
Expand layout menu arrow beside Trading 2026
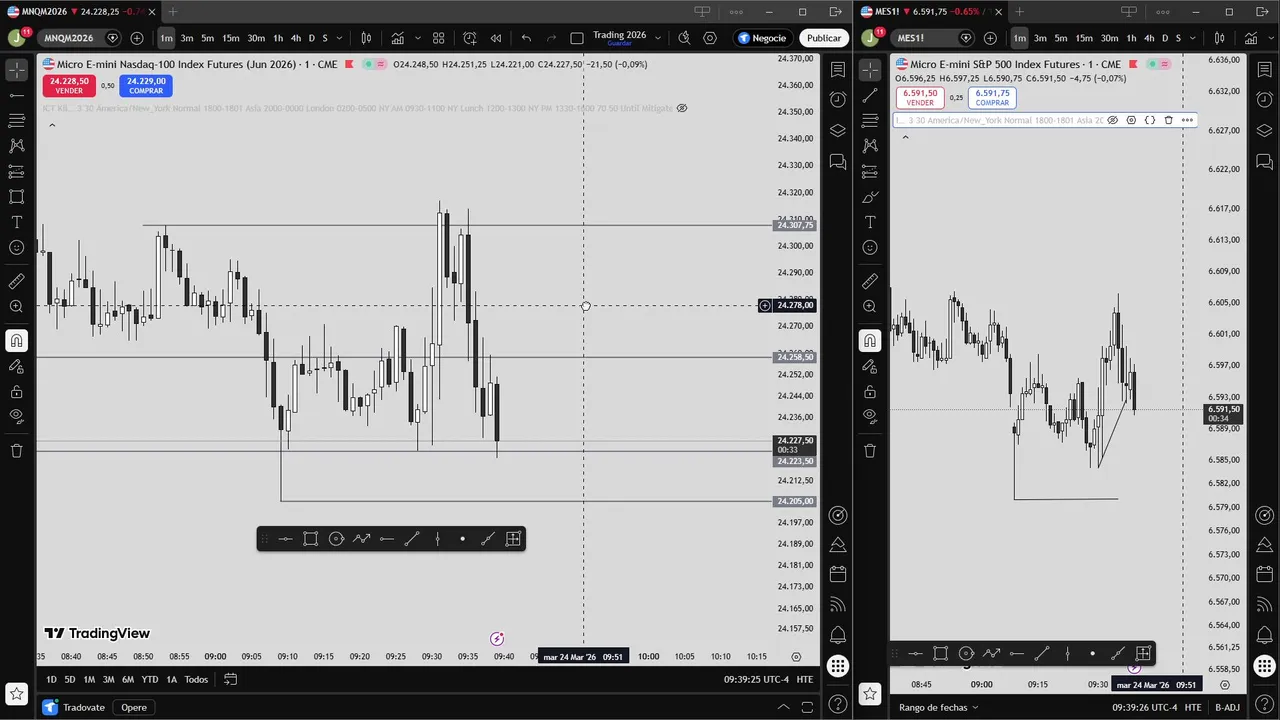pos(657,38)
